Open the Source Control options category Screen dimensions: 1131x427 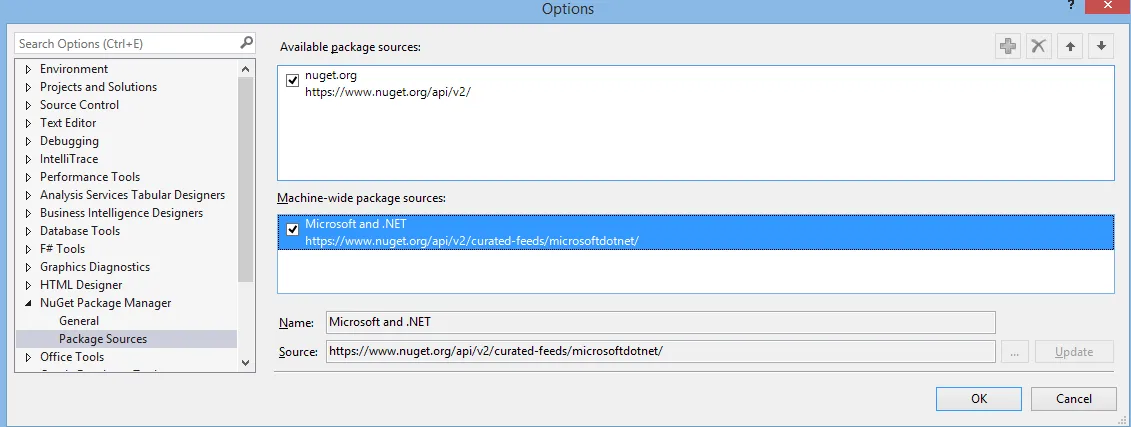(x=79, y=105)
